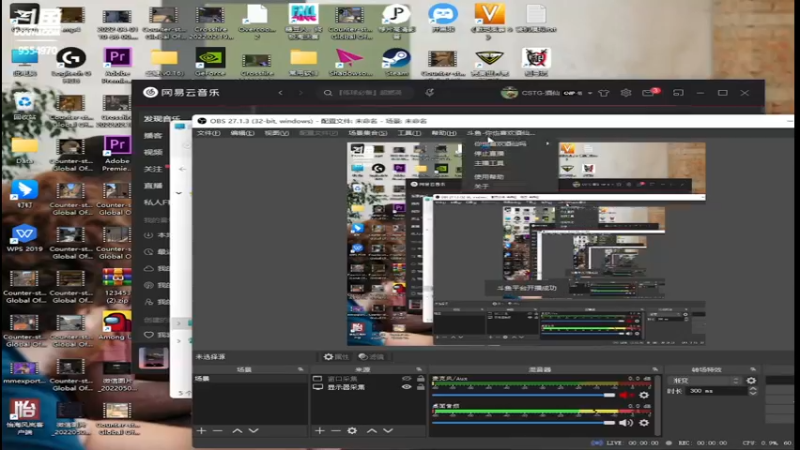The image size is (800, 450).
Task: Move source up in sources panel
Action: 371,431
